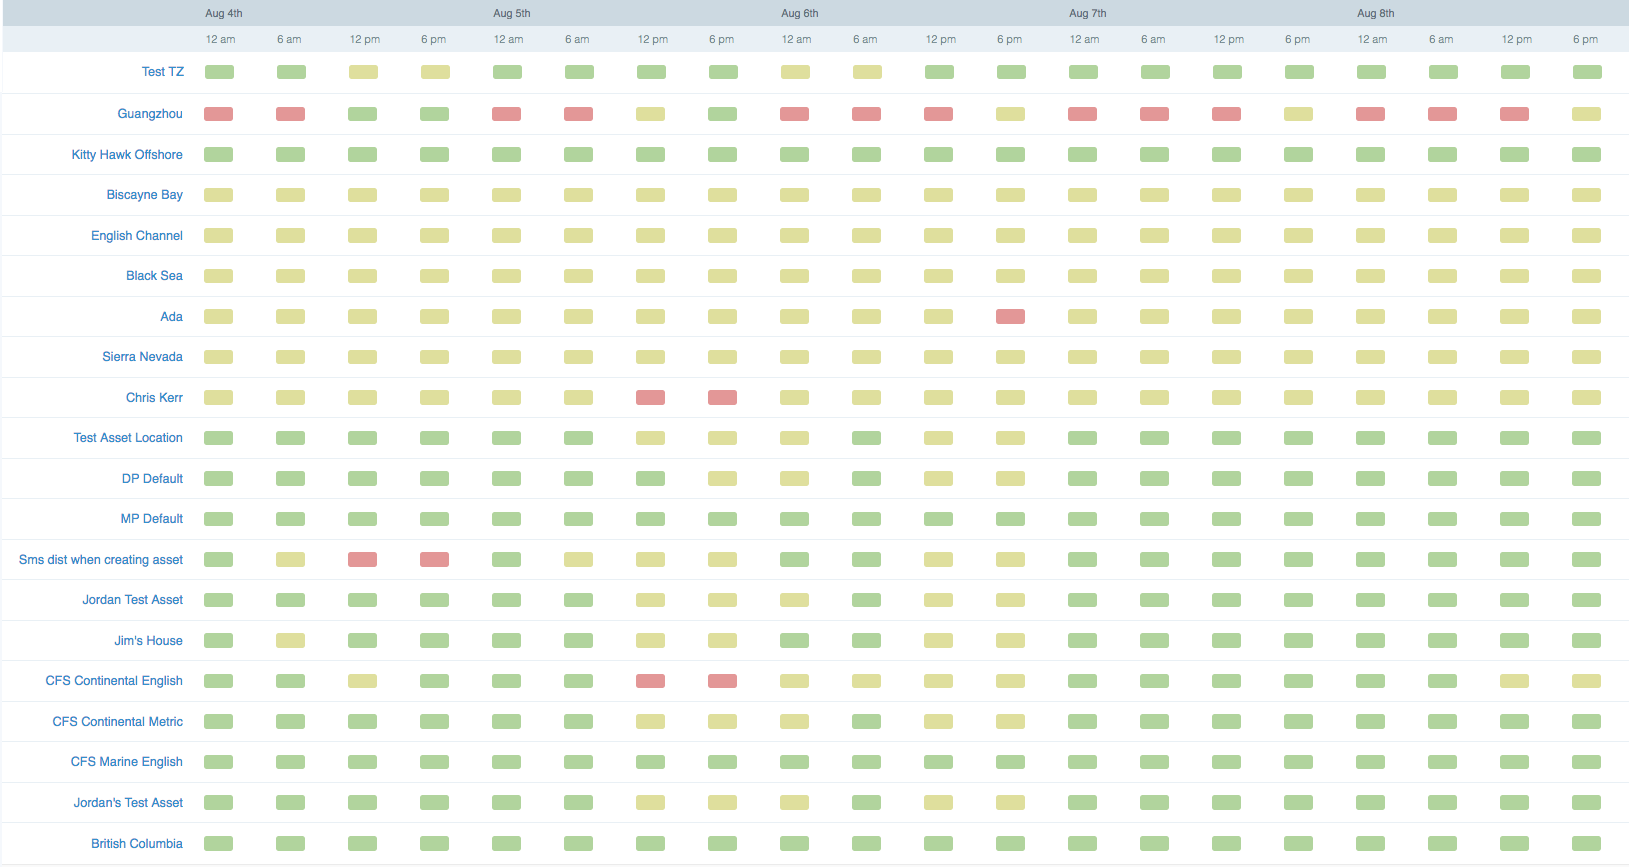Click Test TZ yellow cell at Aug 4th 12 pm
This screenshot has width=1629, height=867.
(x=363, y=72)
